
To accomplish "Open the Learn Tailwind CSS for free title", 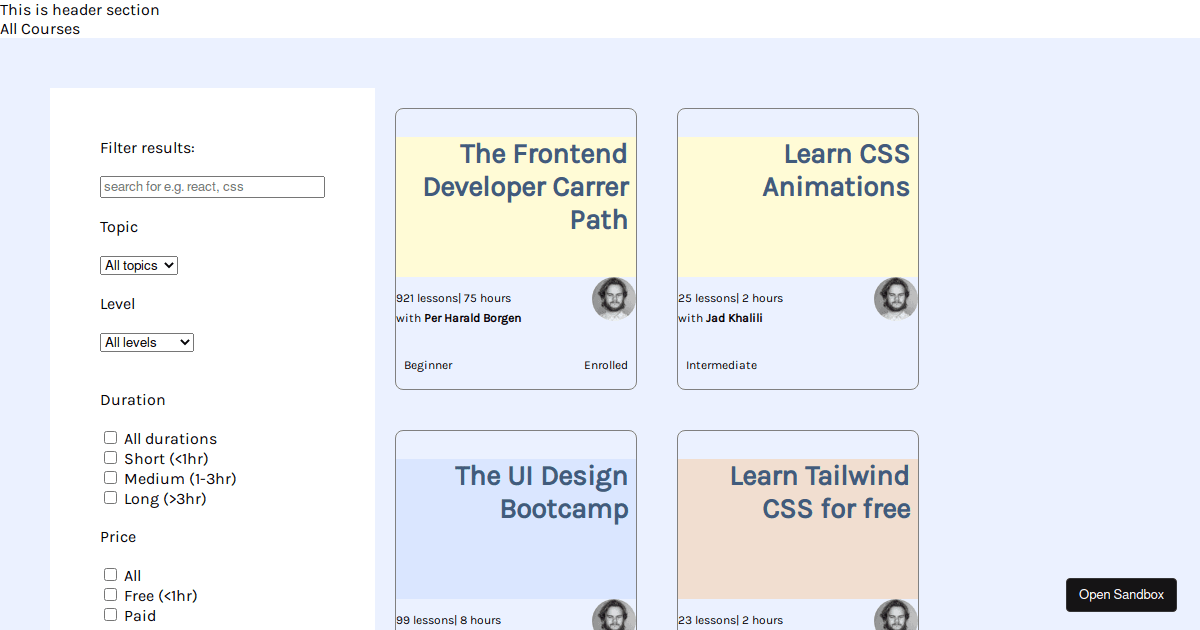I will [x=820, y=492].
